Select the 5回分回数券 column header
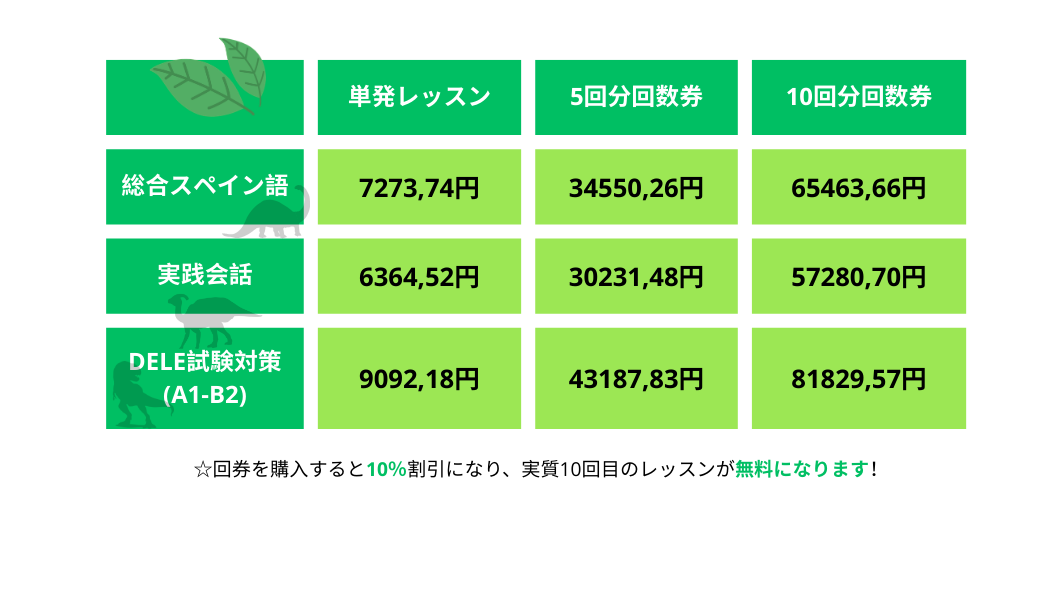This screenshot has height=600, width=1050. point(636,97)
